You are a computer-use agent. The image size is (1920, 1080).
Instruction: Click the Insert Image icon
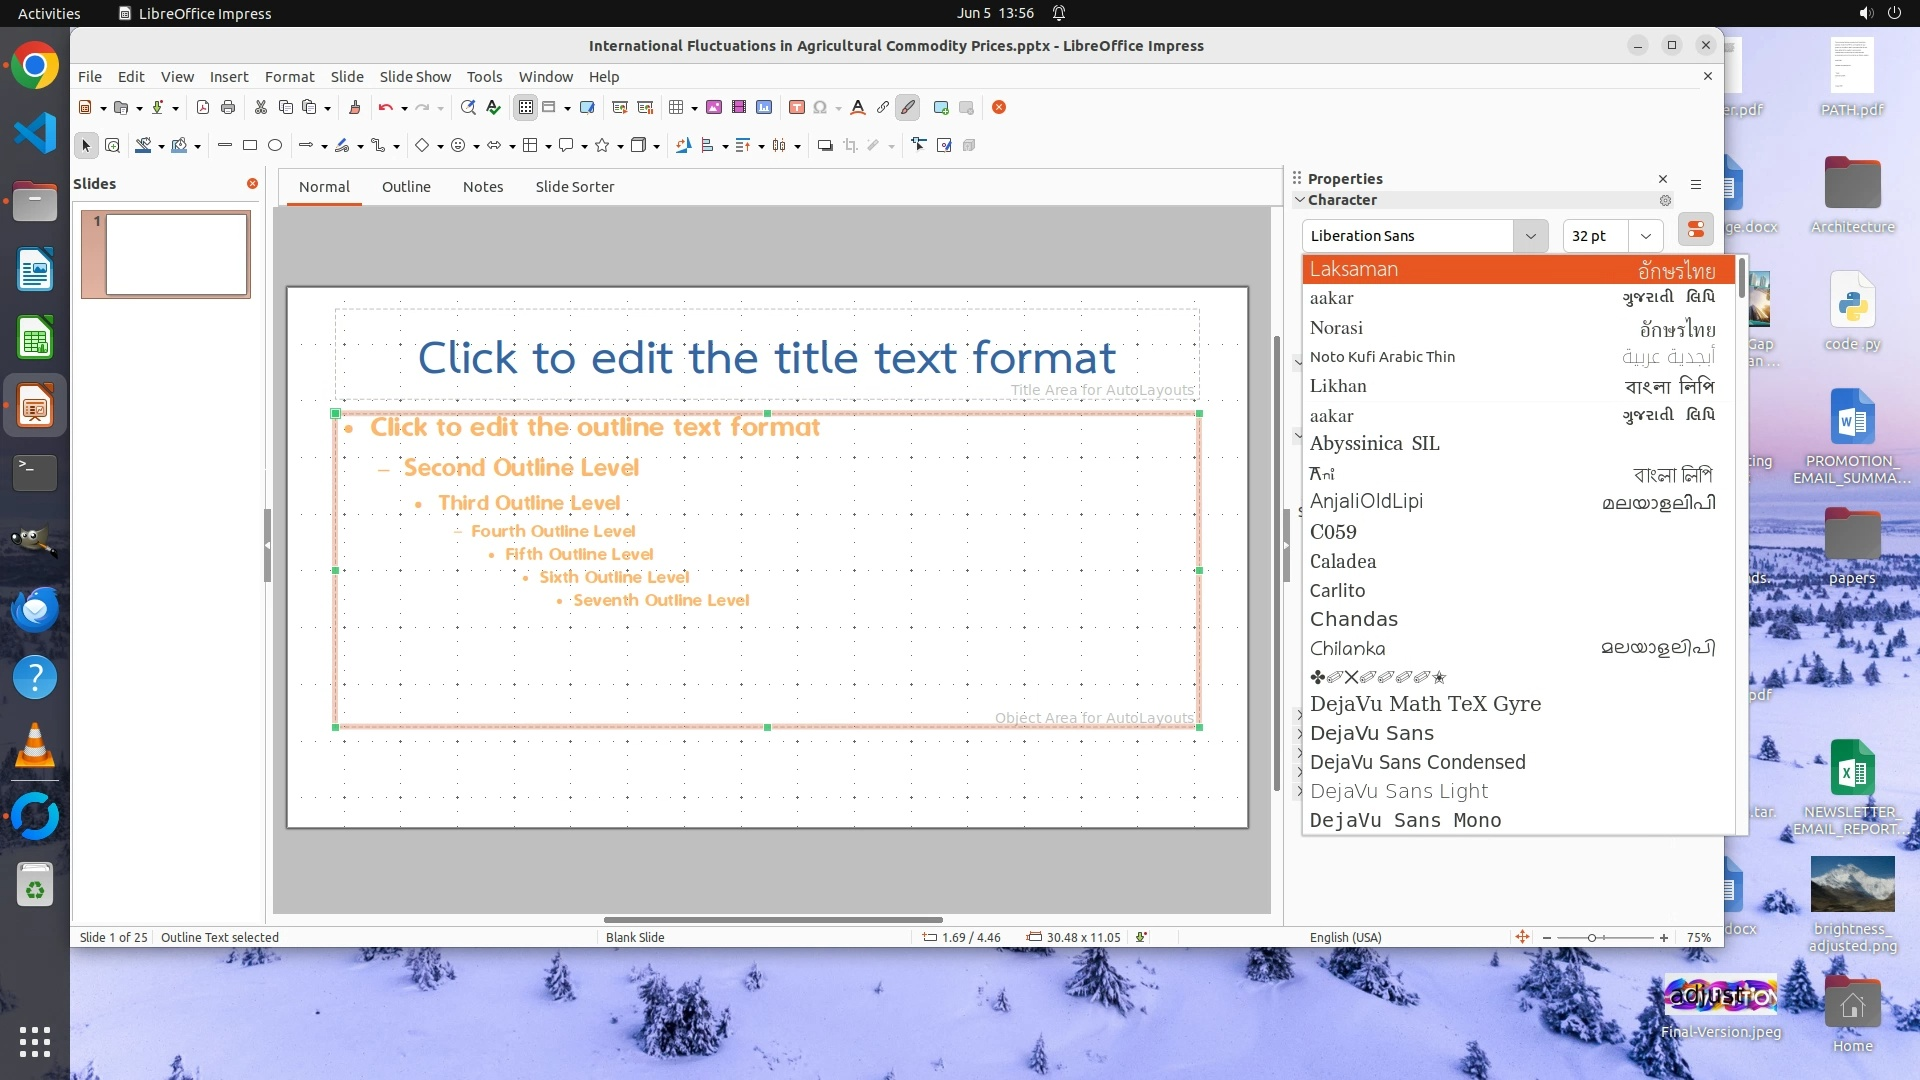pos(714,107)
